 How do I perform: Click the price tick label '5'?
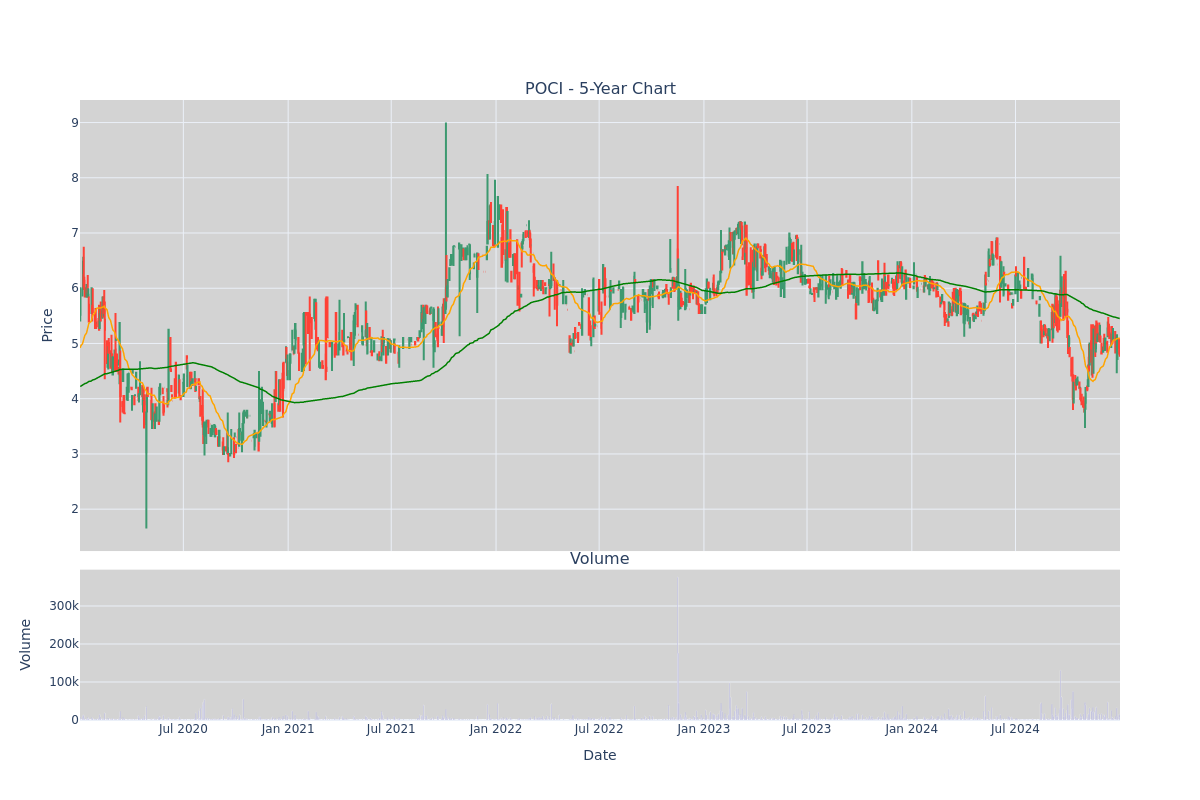[x=74, y=344]
